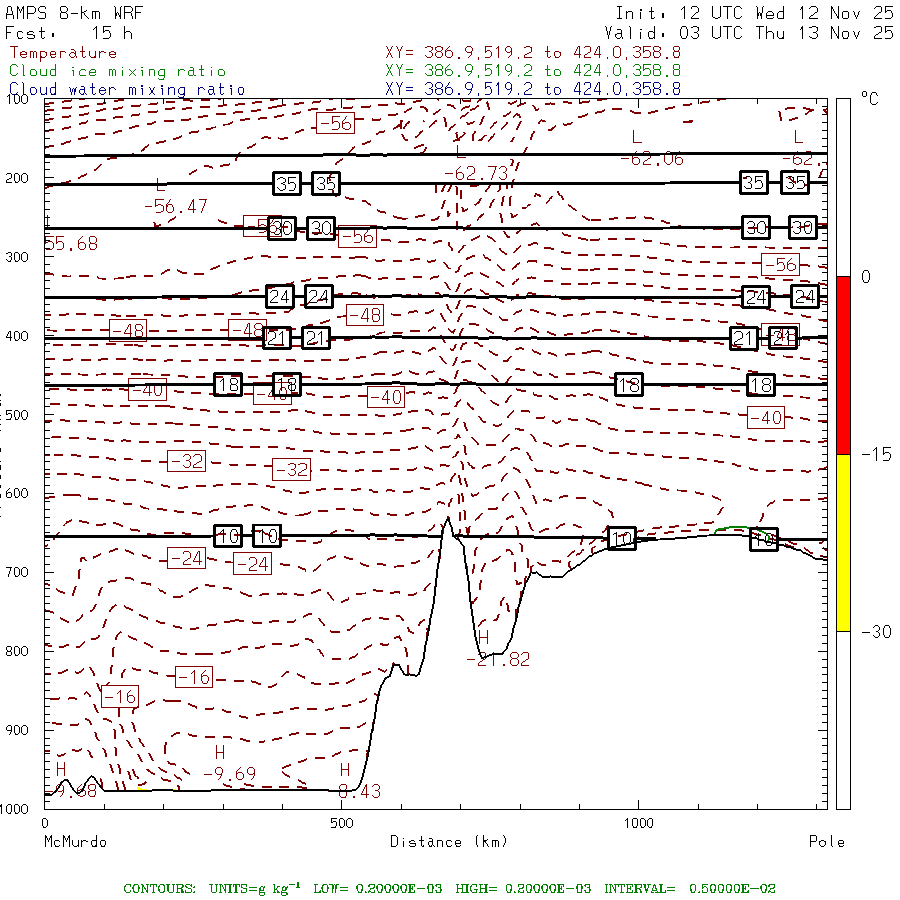The image size is (900, 900).
Task: Click the "-30" colorbar tick label
Action: 876,632
